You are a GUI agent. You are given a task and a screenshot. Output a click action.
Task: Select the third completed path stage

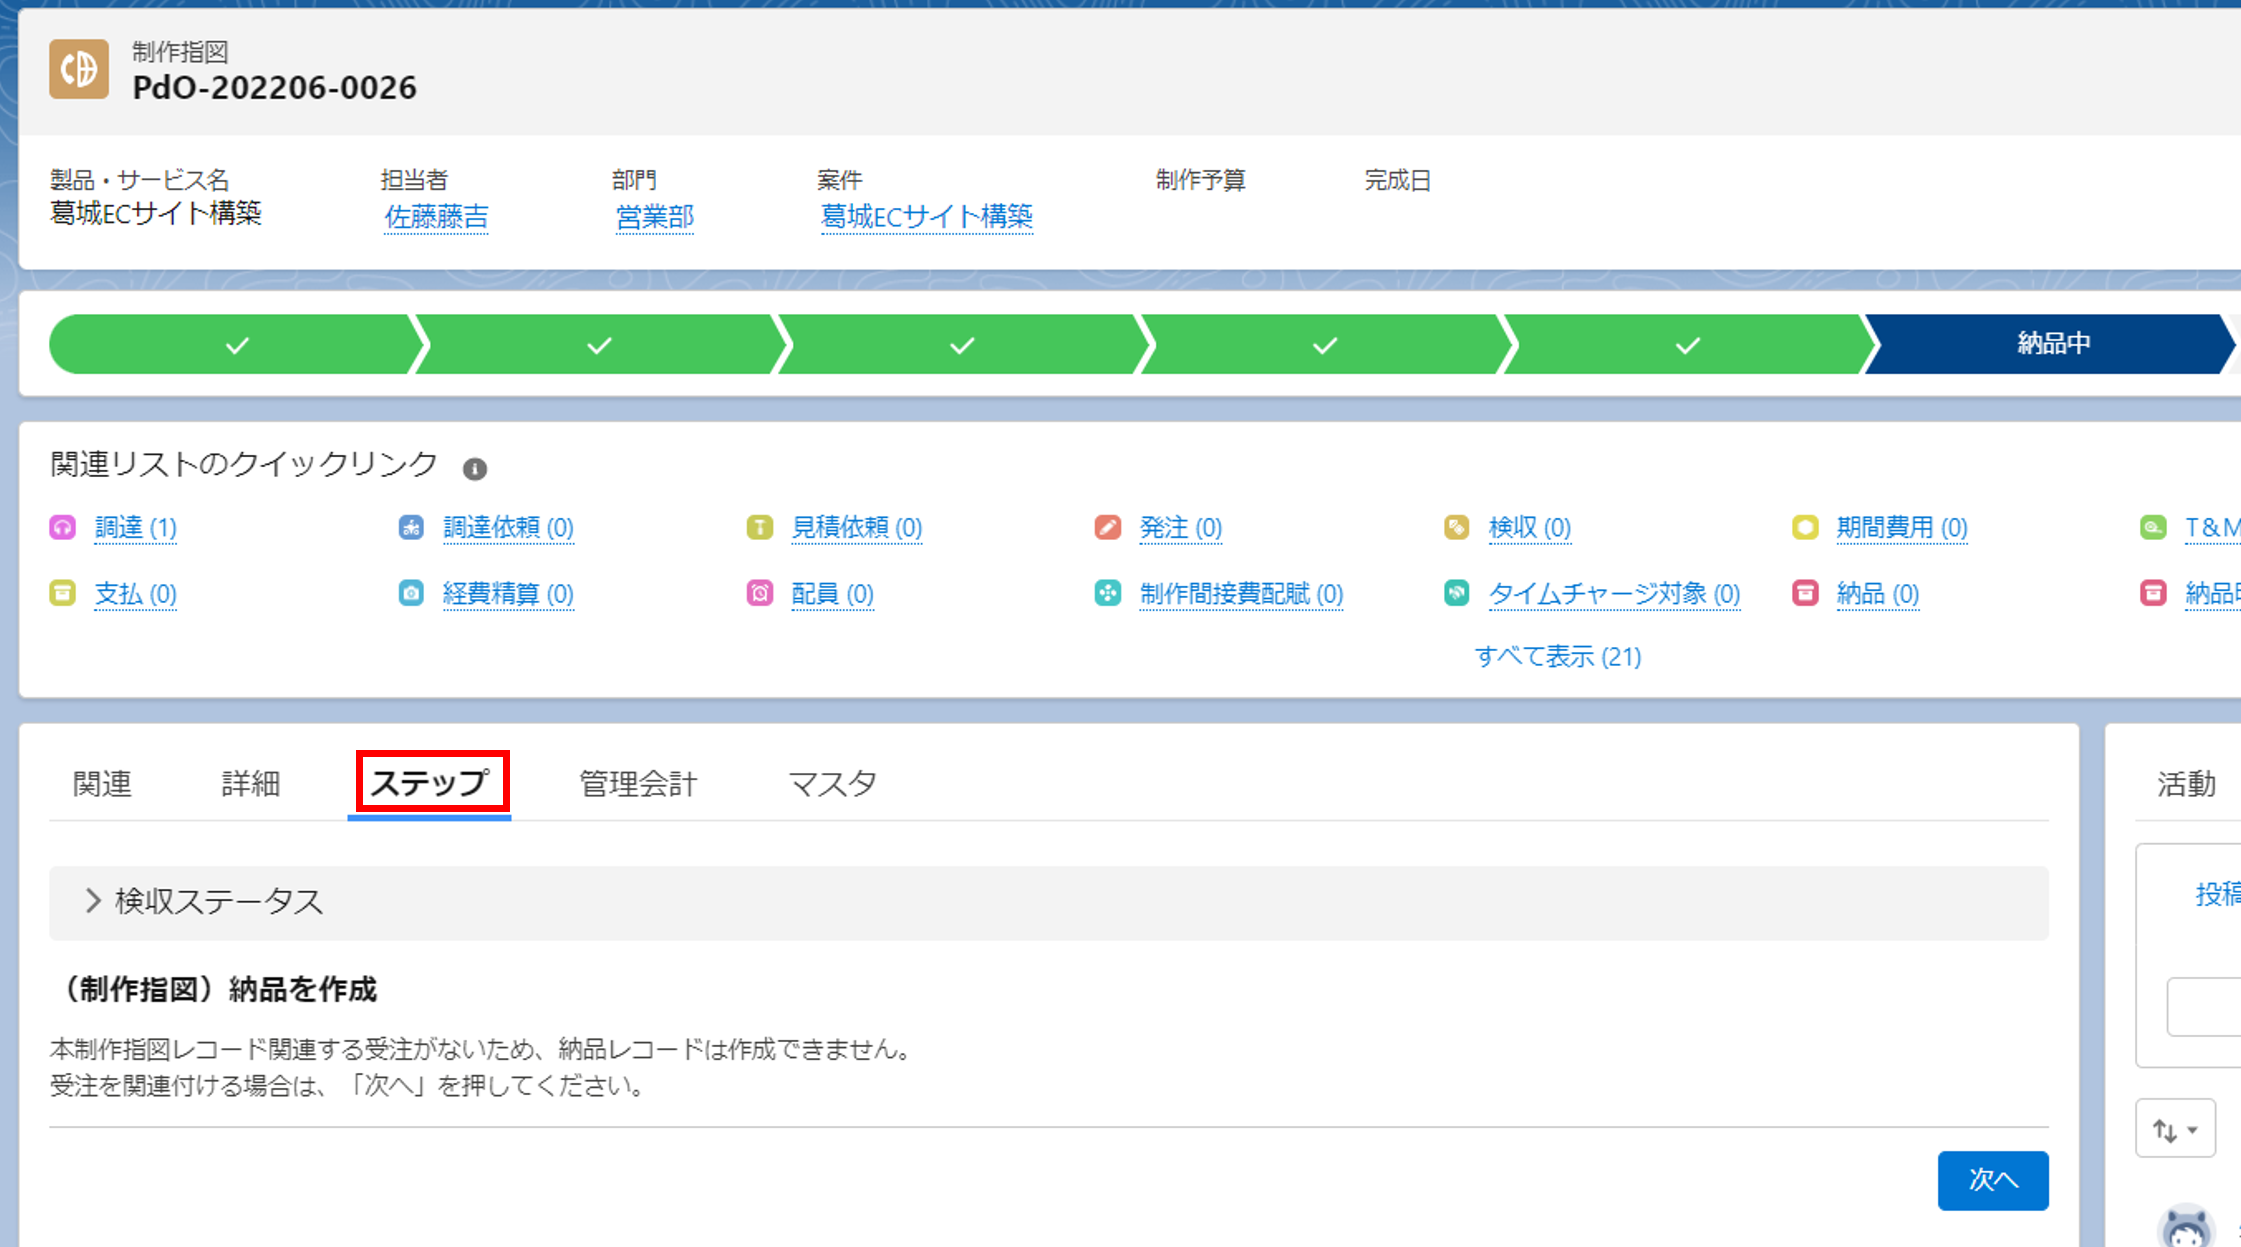962,344
